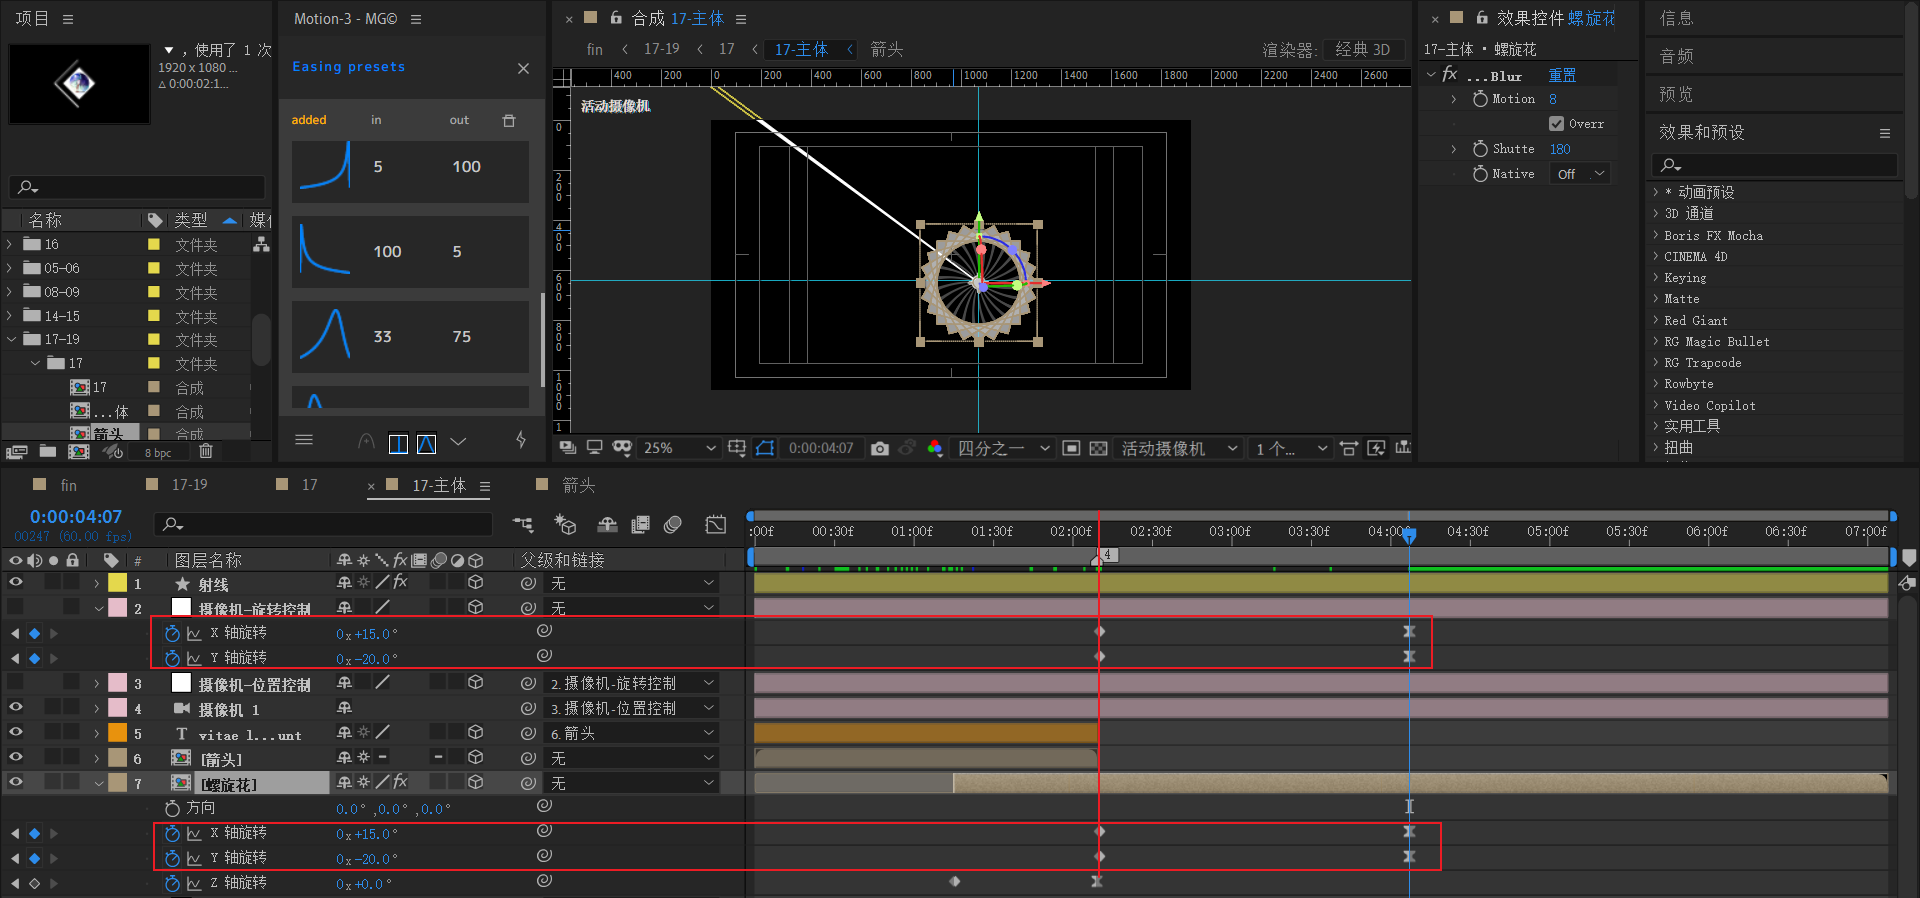Open the composition mini-flowchart icon in timeline

[x=523, y=524]
